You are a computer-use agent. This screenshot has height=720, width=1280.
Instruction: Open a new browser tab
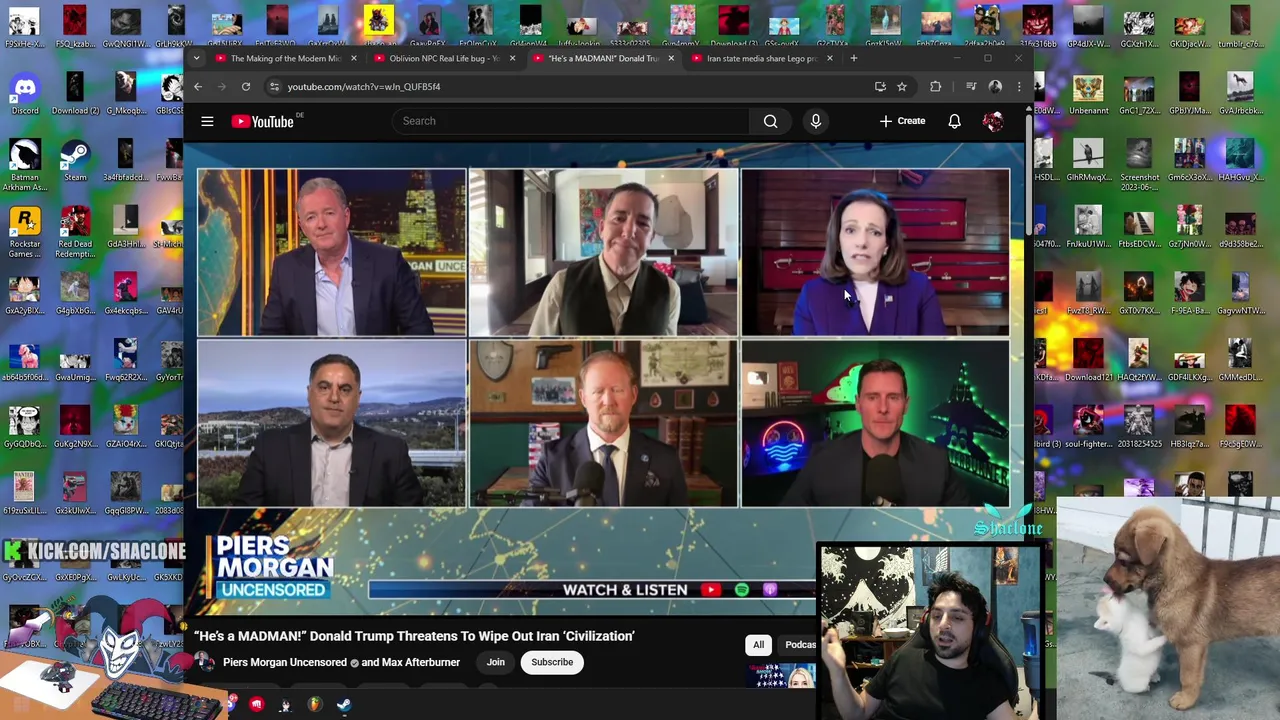point(853,58)
